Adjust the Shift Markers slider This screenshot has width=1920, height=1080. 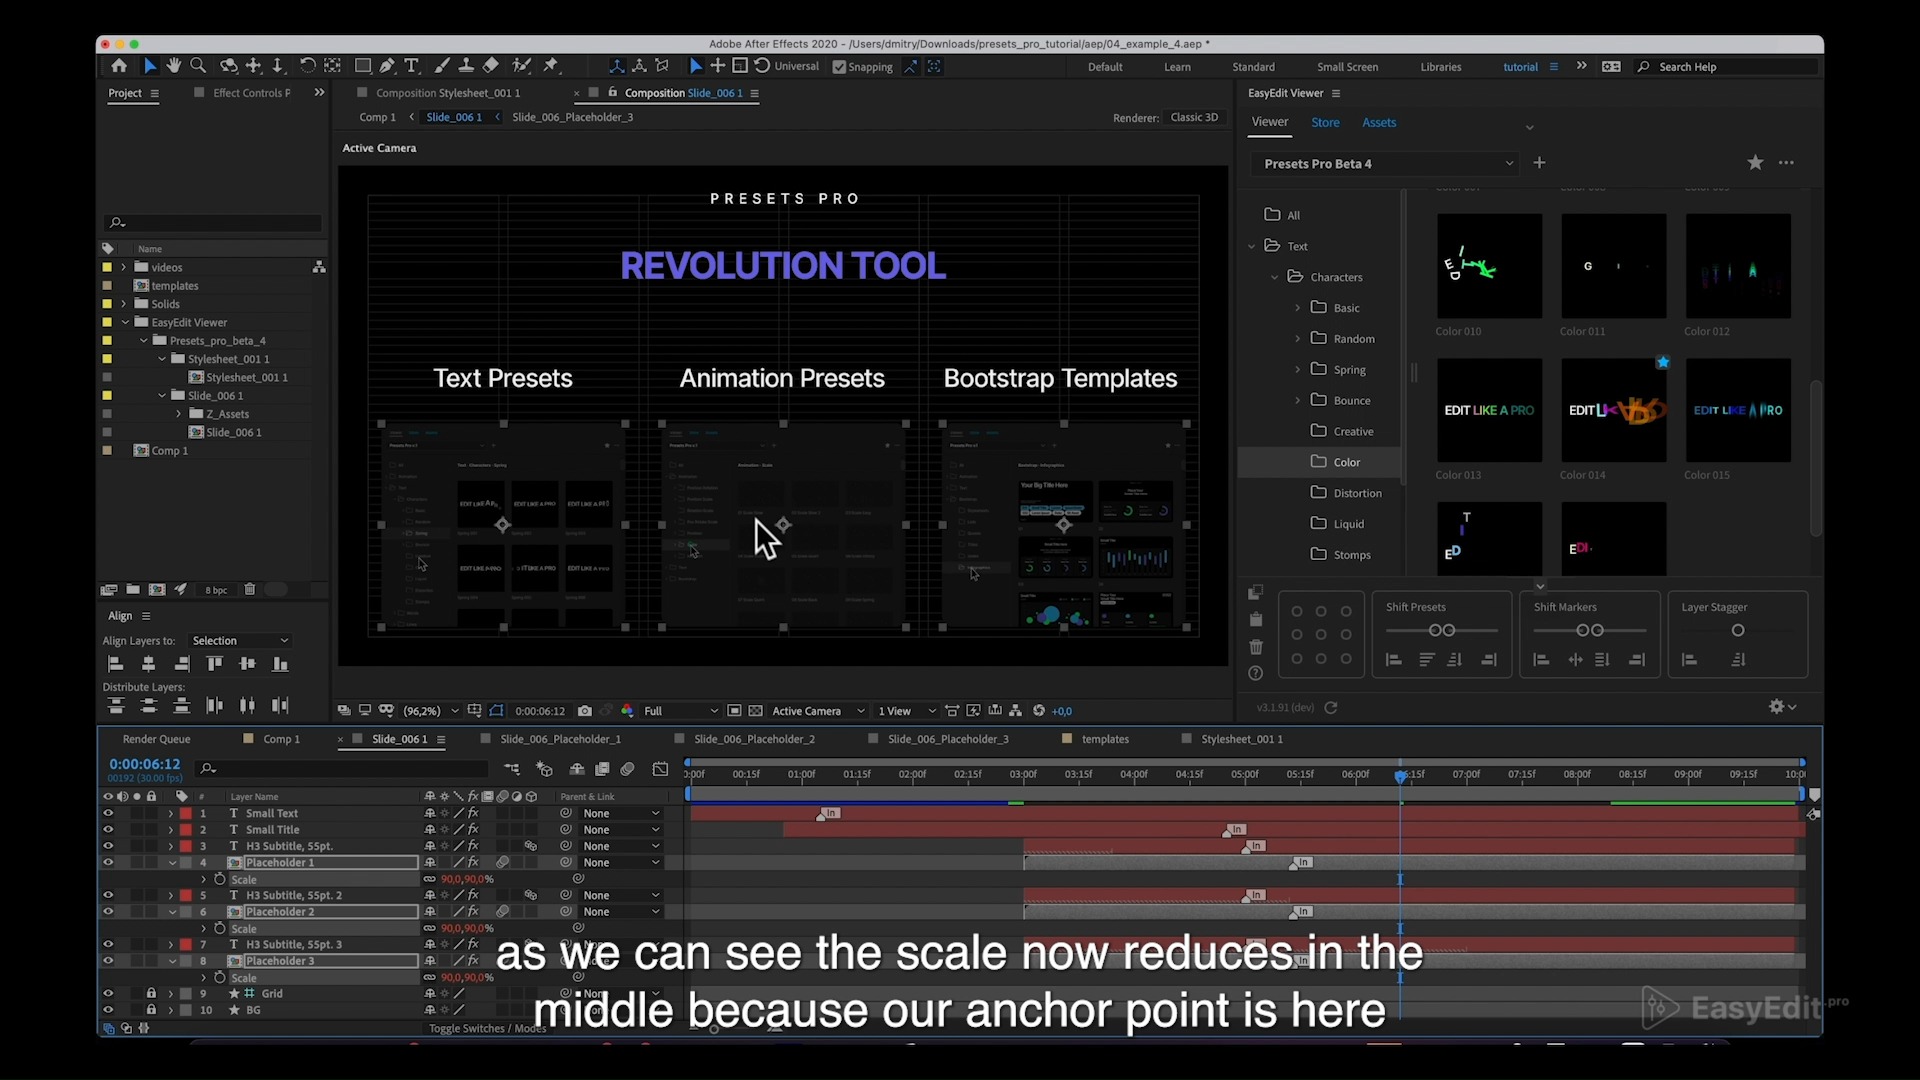click(1589, 630)
